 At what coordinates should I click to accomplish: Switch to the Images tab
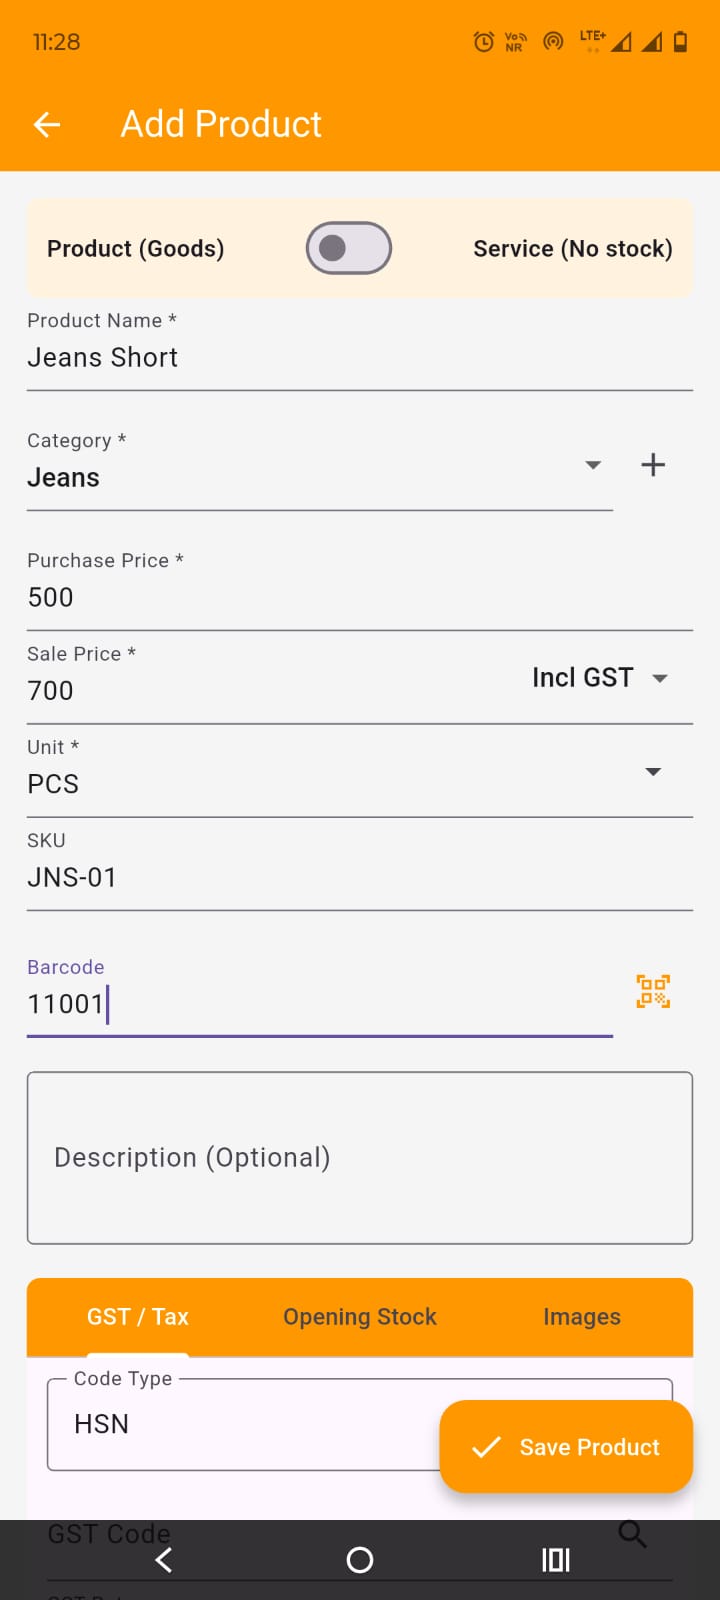pyautogui.click(x=581, y=1317)
